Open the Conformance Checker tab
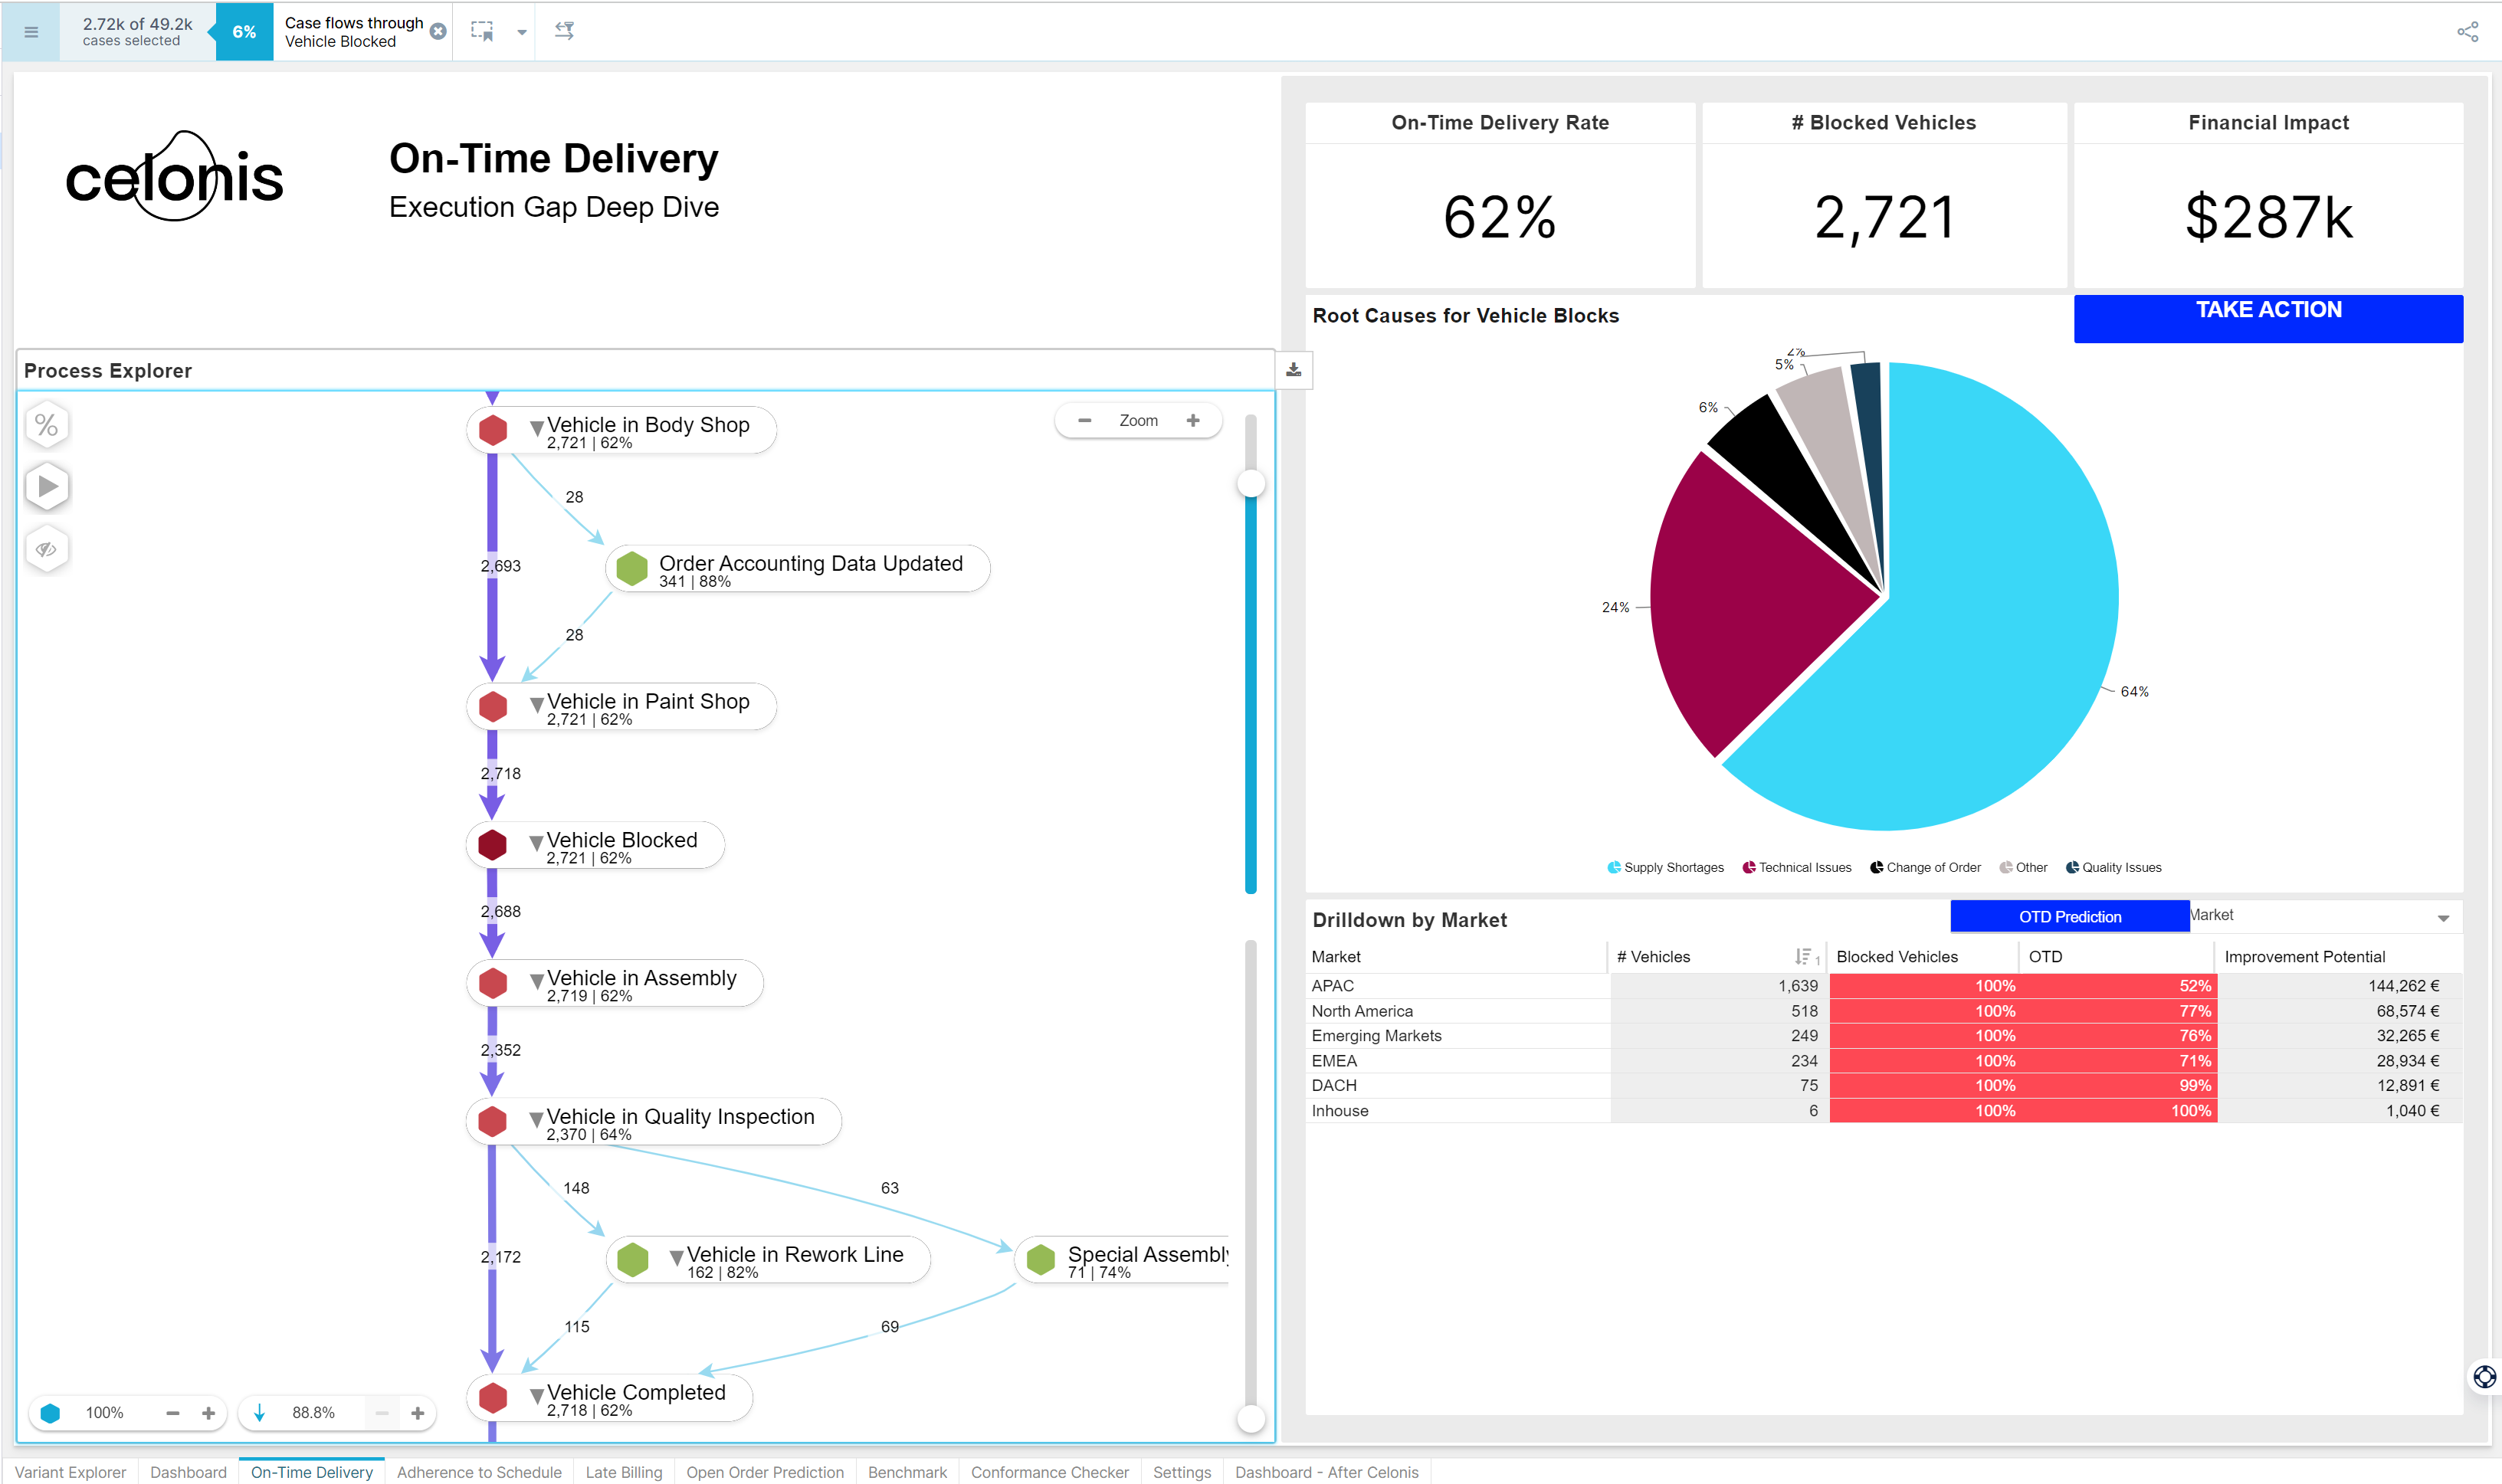Viewport: 2502px width, 1484px height. [x=1049, y=1472]
